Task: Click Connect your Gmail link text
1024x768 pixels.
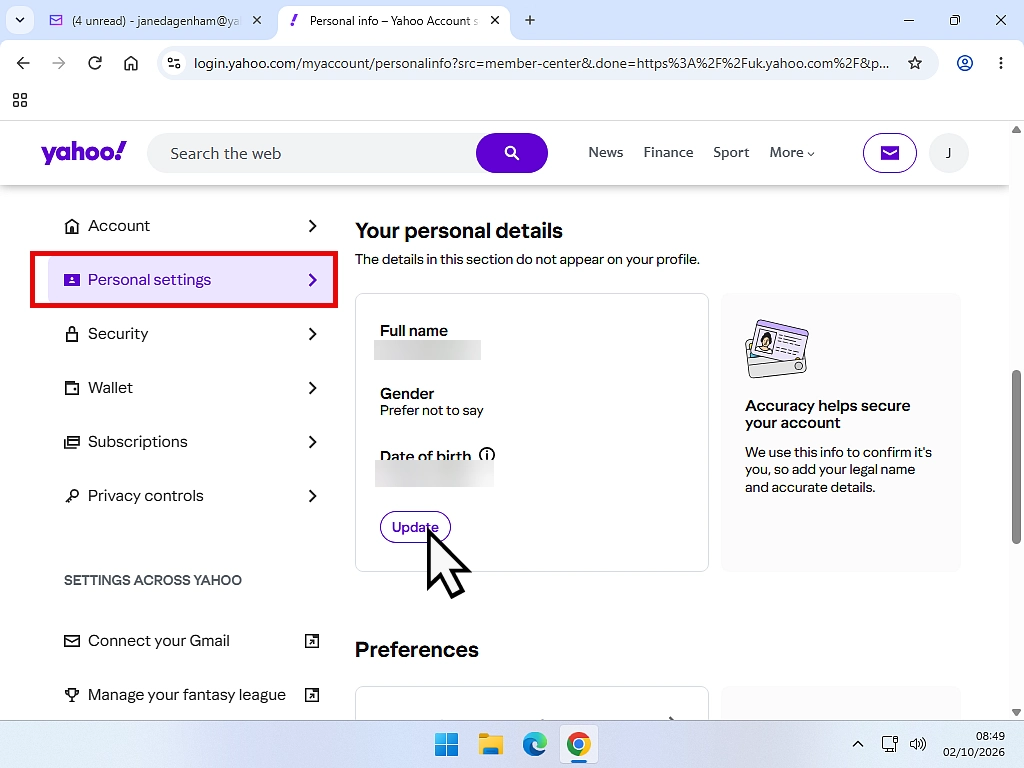Action: 159,641
